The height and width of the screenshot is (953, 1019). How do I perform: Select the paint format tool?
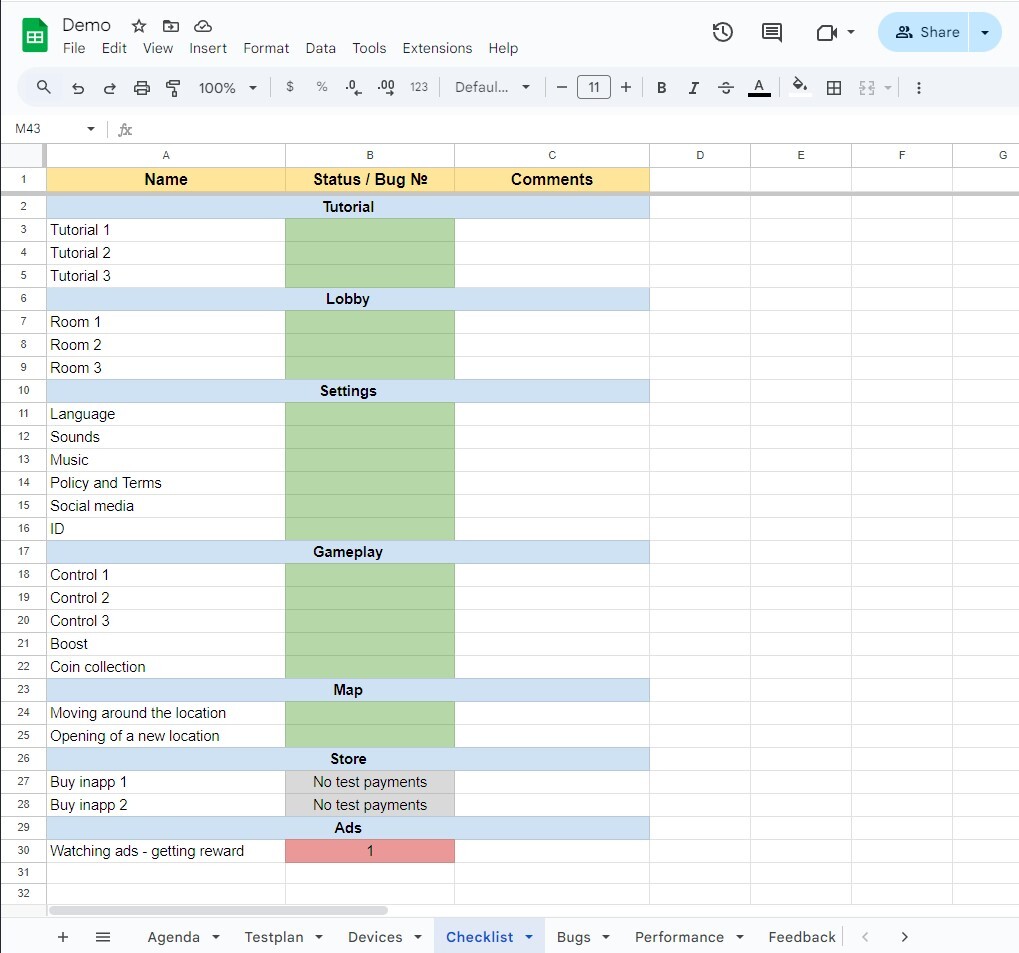(x=173, y=88)
